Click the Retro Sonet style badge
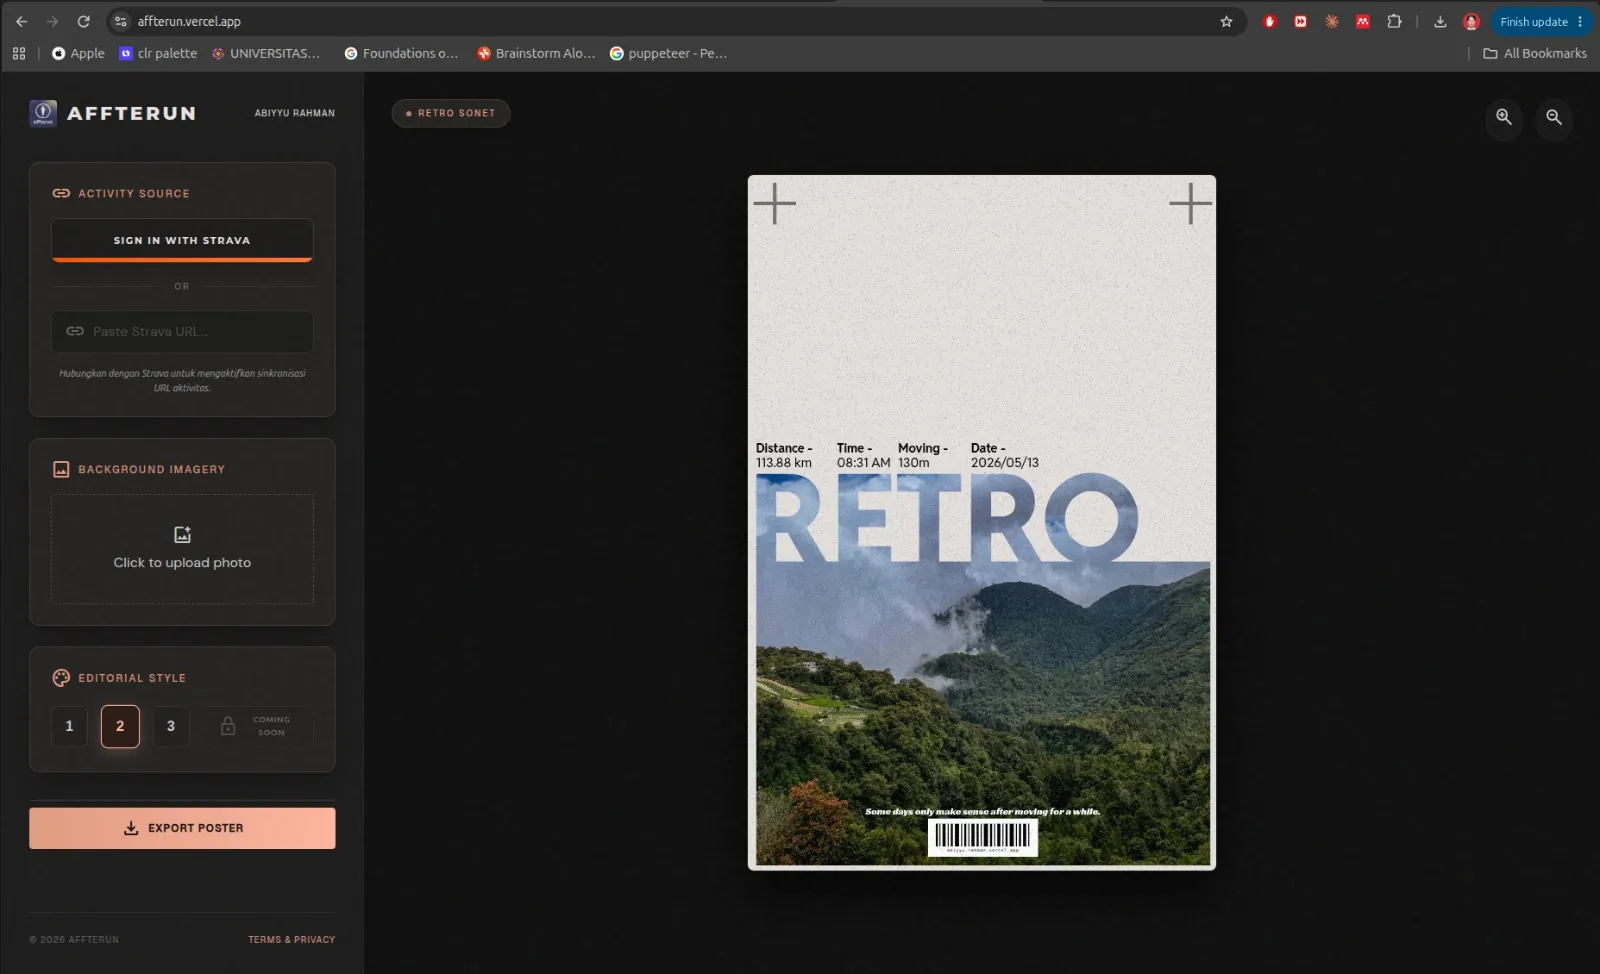 pyautogui.click(x=451, y=113)
